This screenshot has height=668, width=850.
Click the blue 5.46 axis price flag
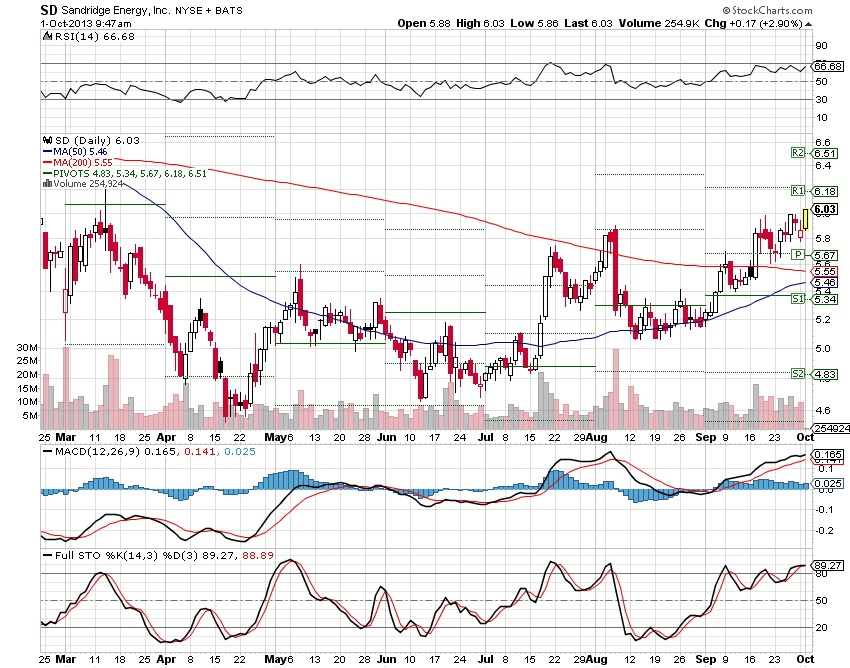[825, 282]
